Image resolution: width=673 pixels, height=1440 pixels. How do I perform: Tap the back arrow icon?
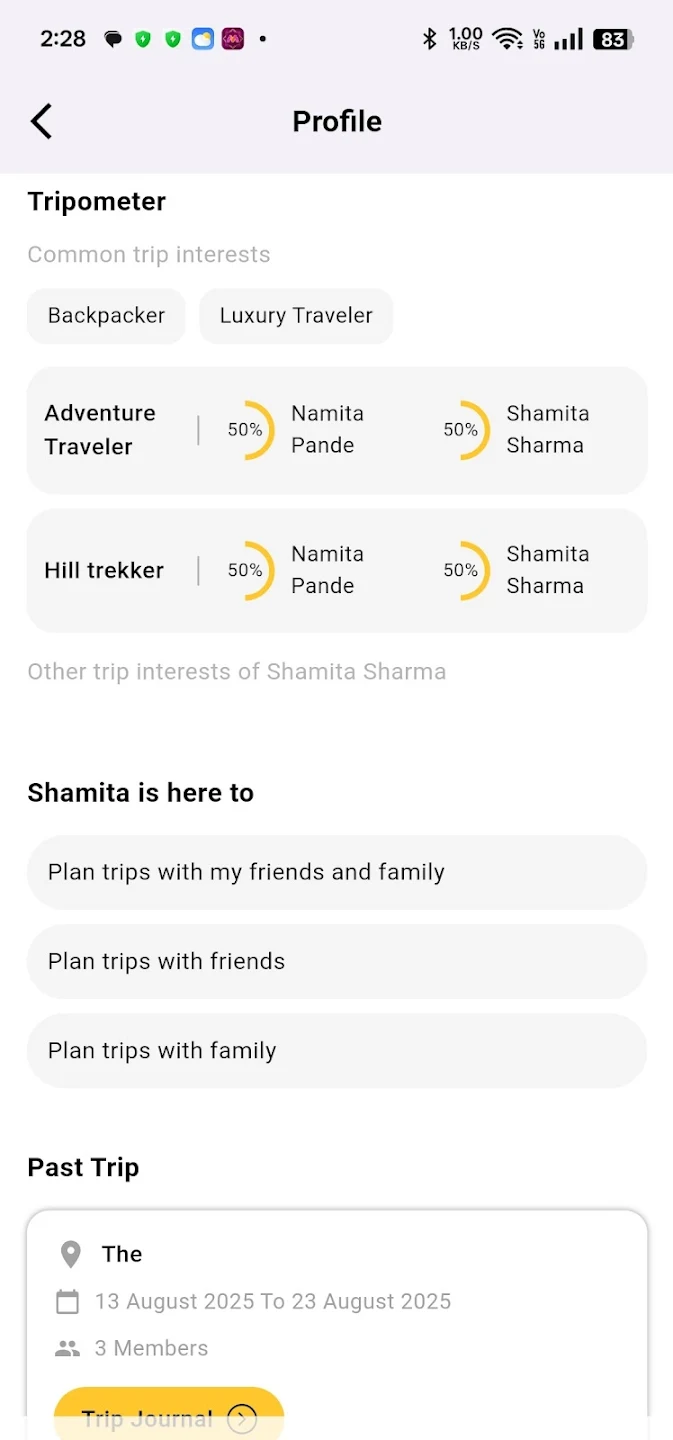click(x=41, y=121)
